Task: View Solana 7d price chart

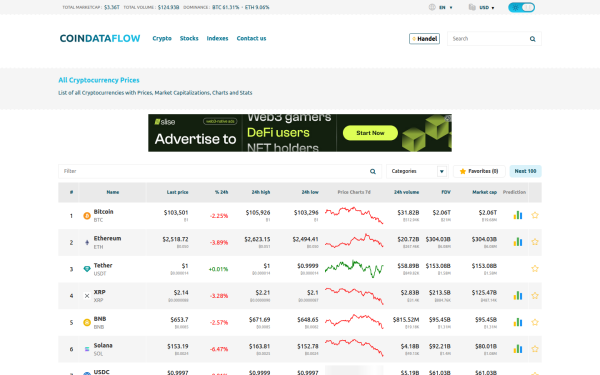Action: [x=354, y=347]
